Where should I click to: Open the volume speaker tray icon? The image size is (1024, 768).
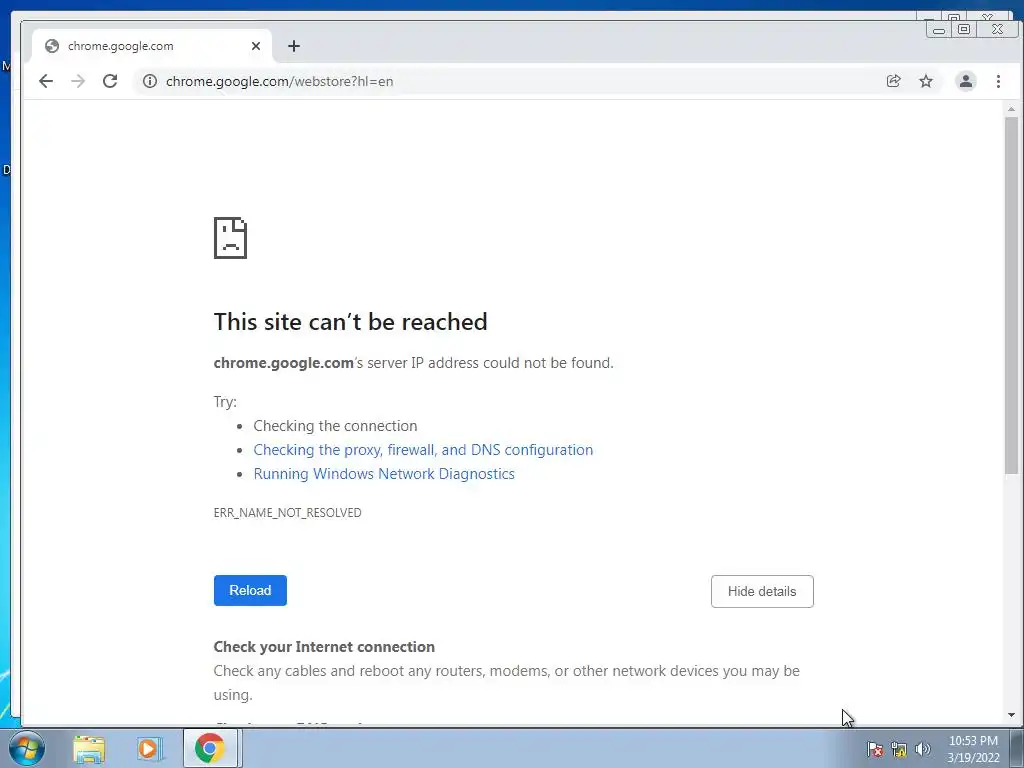[x=922, y=749]
